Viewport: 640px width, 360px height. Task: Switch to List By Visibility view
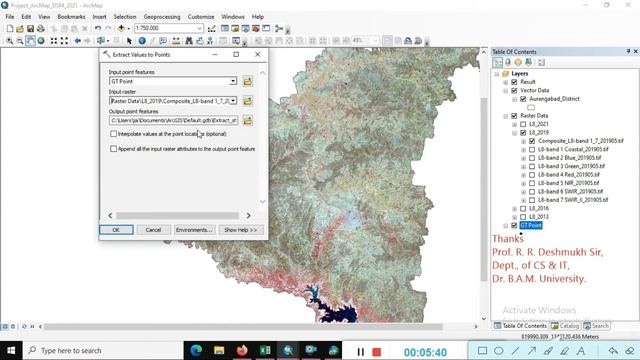(518, 62)
